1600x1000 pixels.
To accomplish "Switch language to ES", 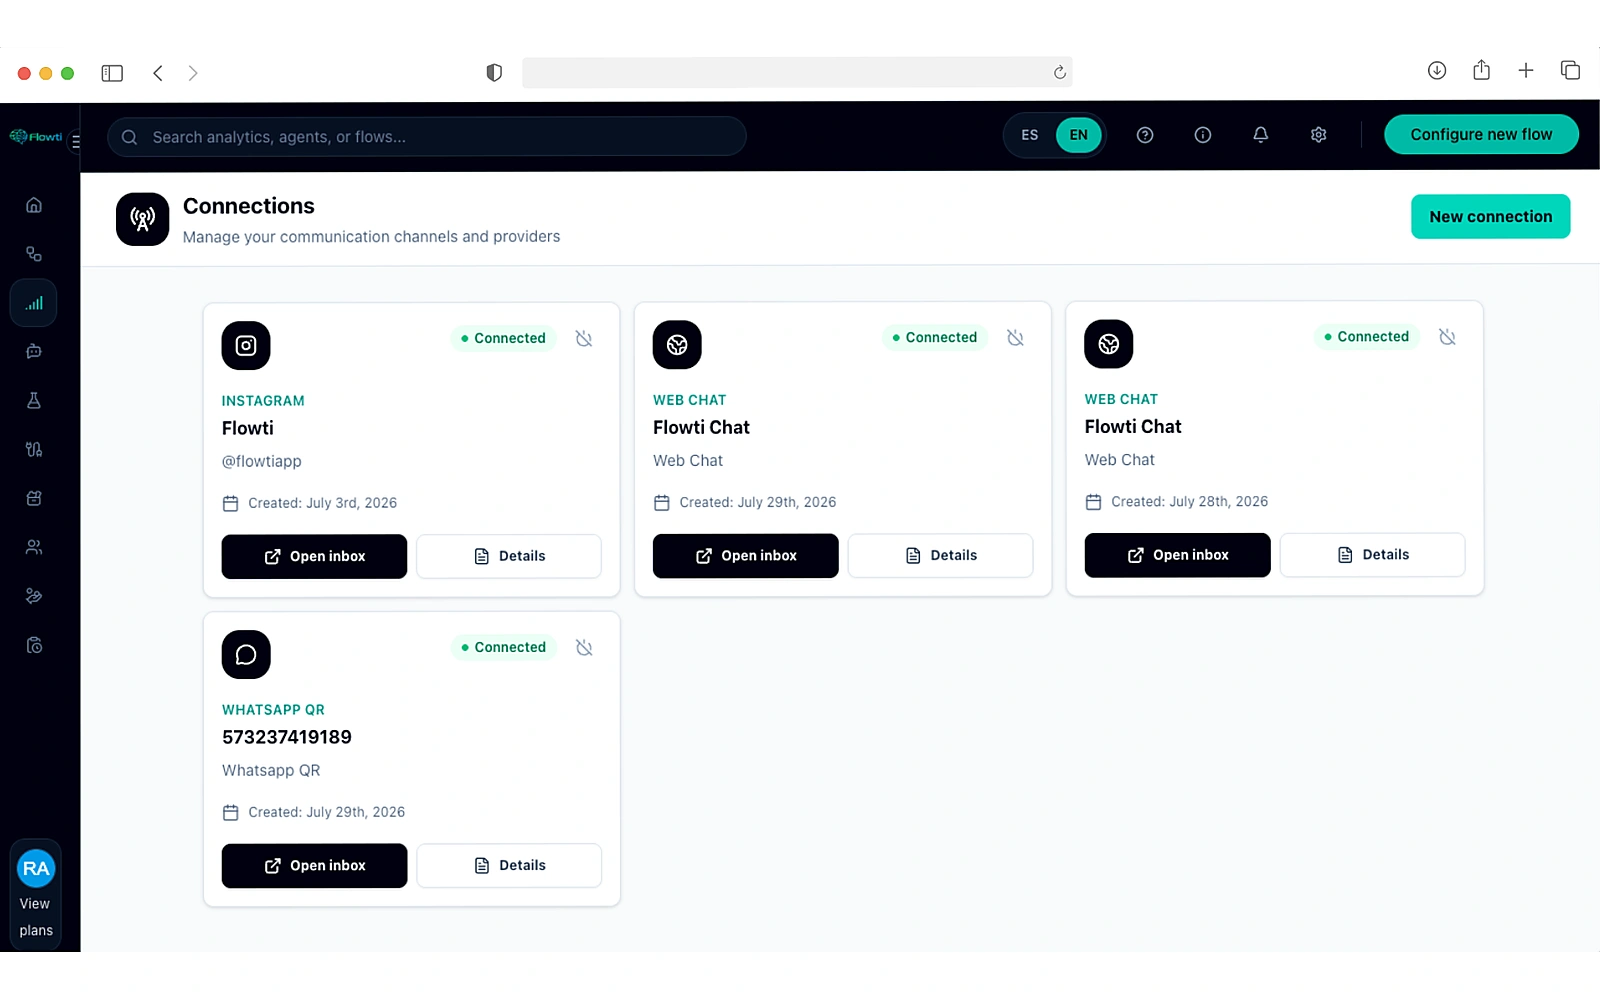I will point(1030,135).
